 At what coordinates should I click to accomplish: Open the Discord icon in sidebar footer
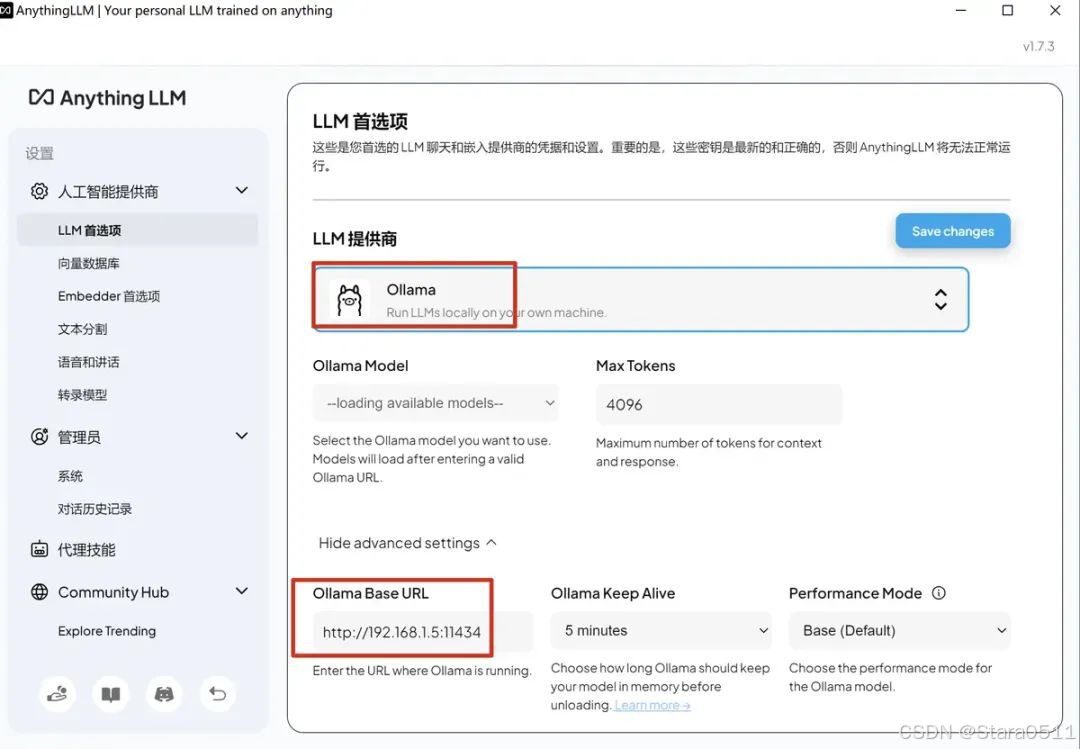click(x=164, y=694)
